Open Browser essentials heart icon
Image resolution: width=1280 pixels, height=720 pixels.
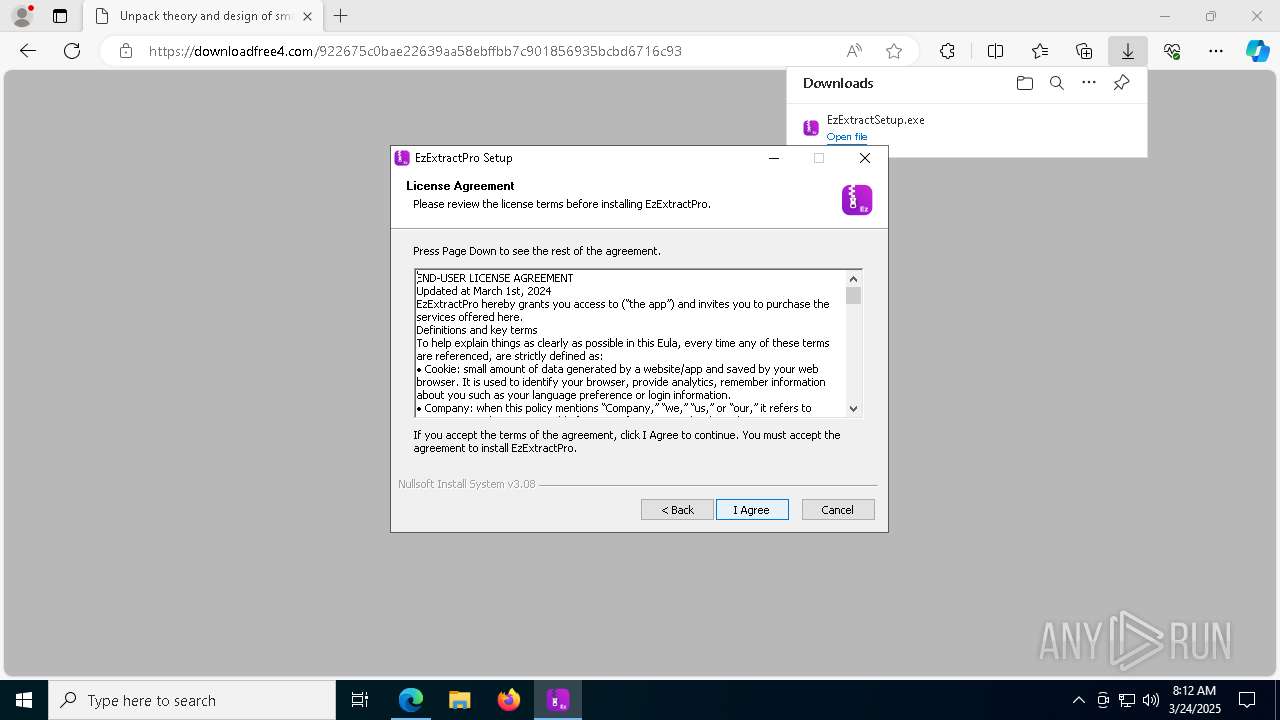coord(1172,51)
